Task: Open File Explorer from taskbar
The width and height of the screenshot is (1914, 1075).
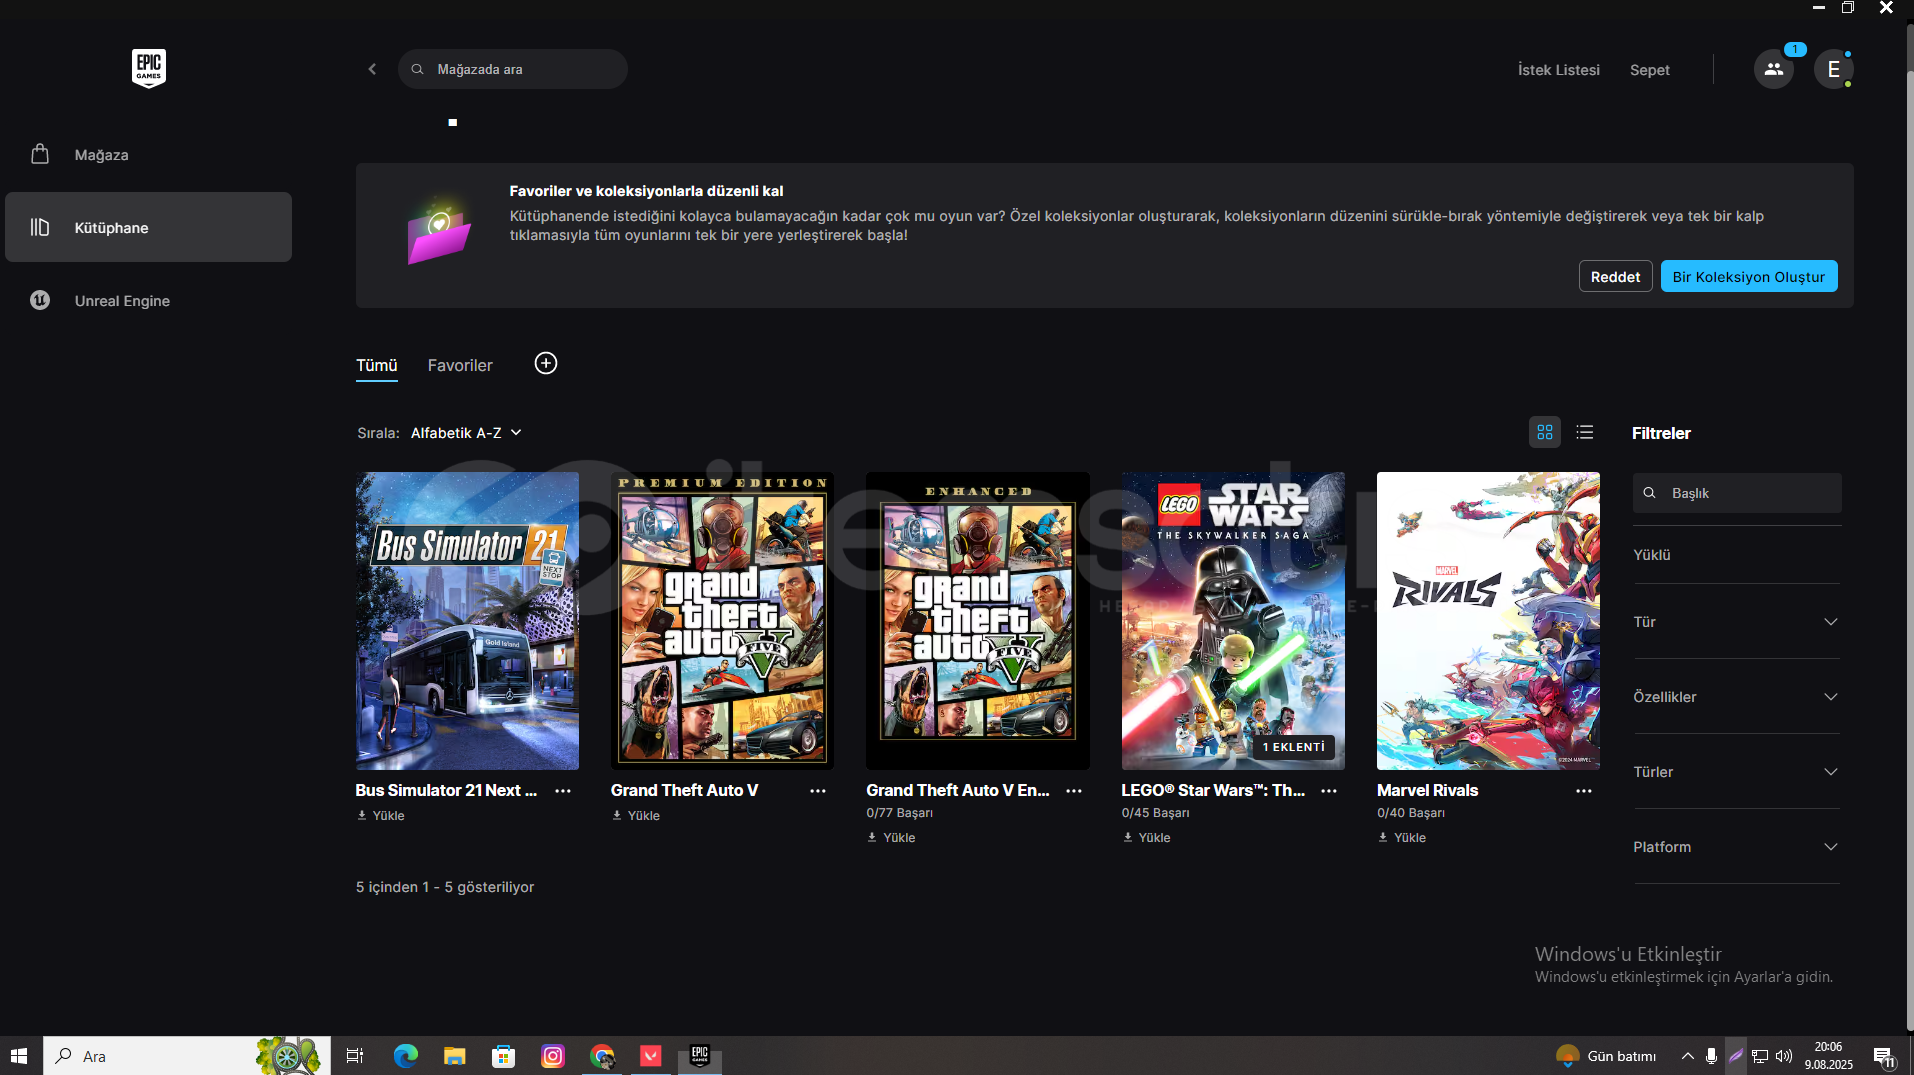Action: 455,1056
